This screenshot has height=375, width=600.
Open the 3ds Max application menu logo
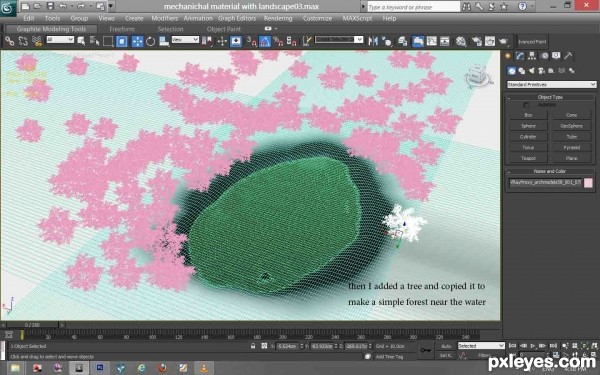coord(8,8)
